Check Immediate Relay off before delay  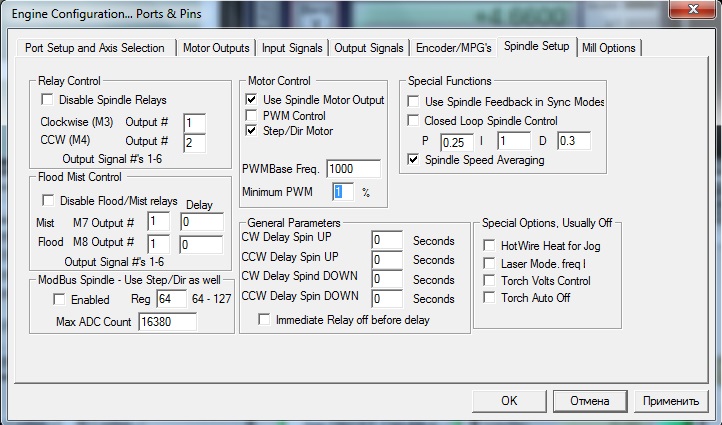(264, 320)
